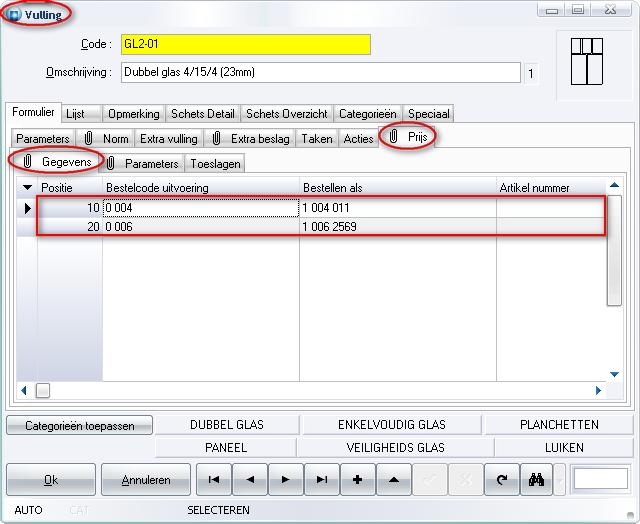Click the window layout preview thumbnail
Image resolution: width=640 pixels, height=524 pixels.
click(587, 62)
